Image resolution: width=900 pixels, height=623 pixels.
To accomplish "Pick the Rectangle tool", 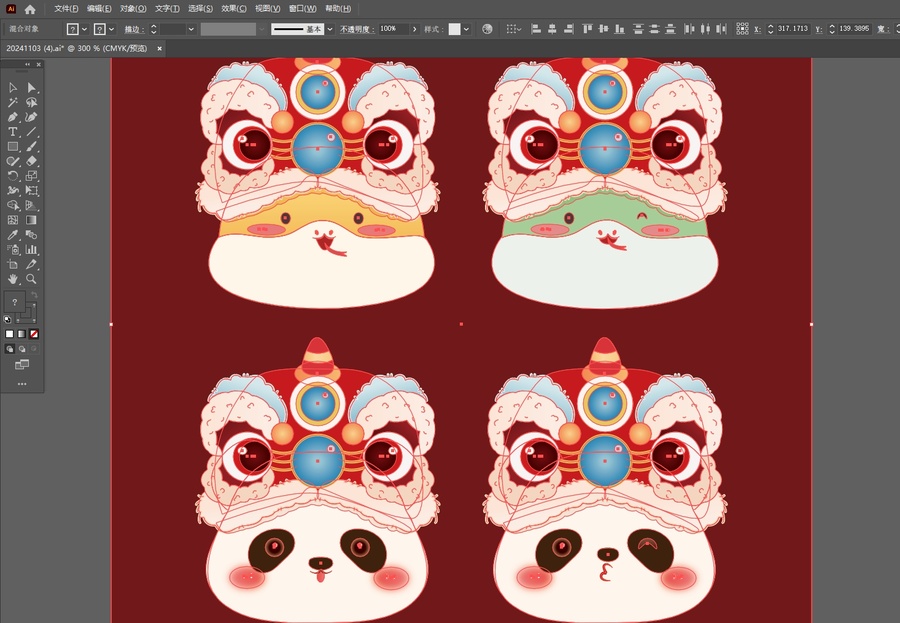I will coord(13,146).
